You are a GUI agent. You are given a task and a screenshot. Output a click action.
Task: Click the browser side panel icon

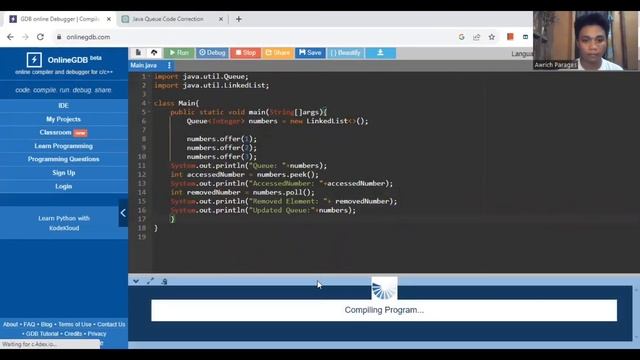(525, 37)
